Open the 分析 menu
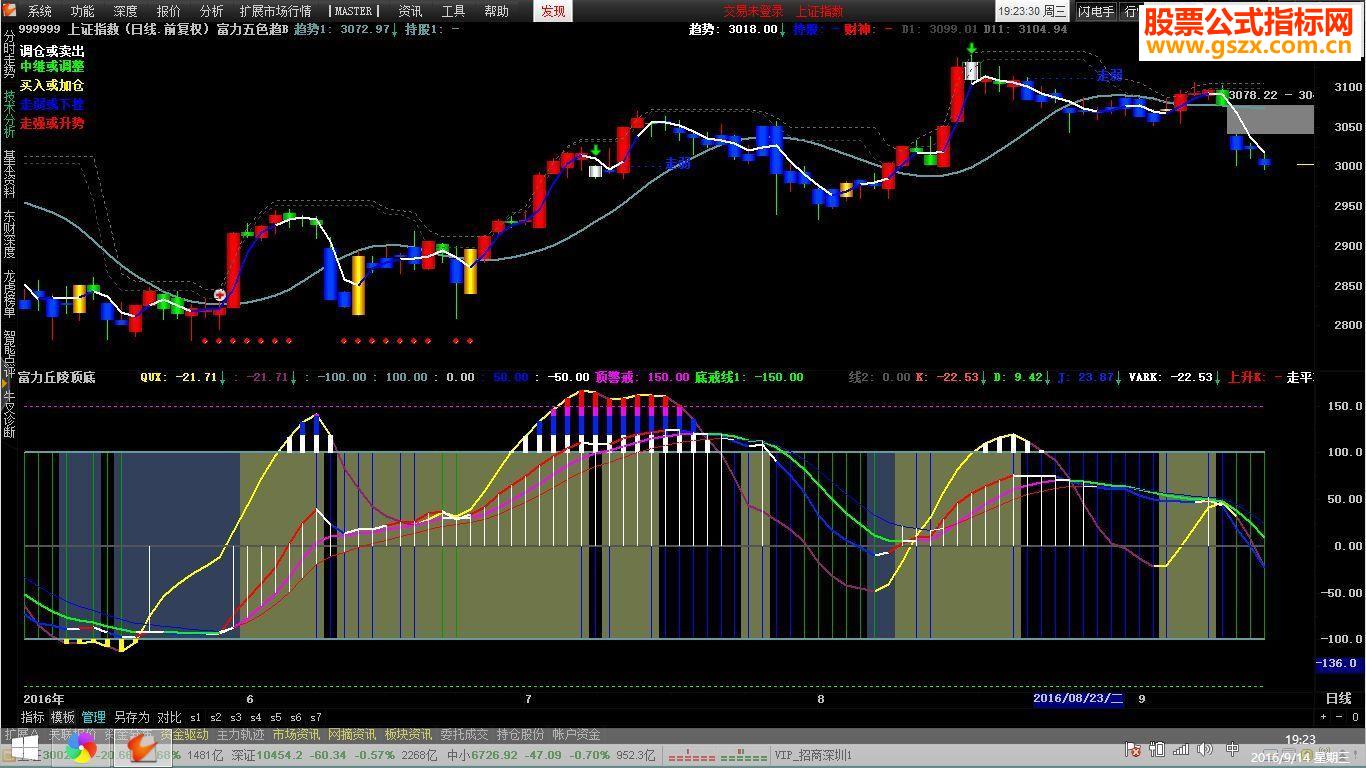Image resolution: width=1366 pixels, height=768 pixels. 212,11
